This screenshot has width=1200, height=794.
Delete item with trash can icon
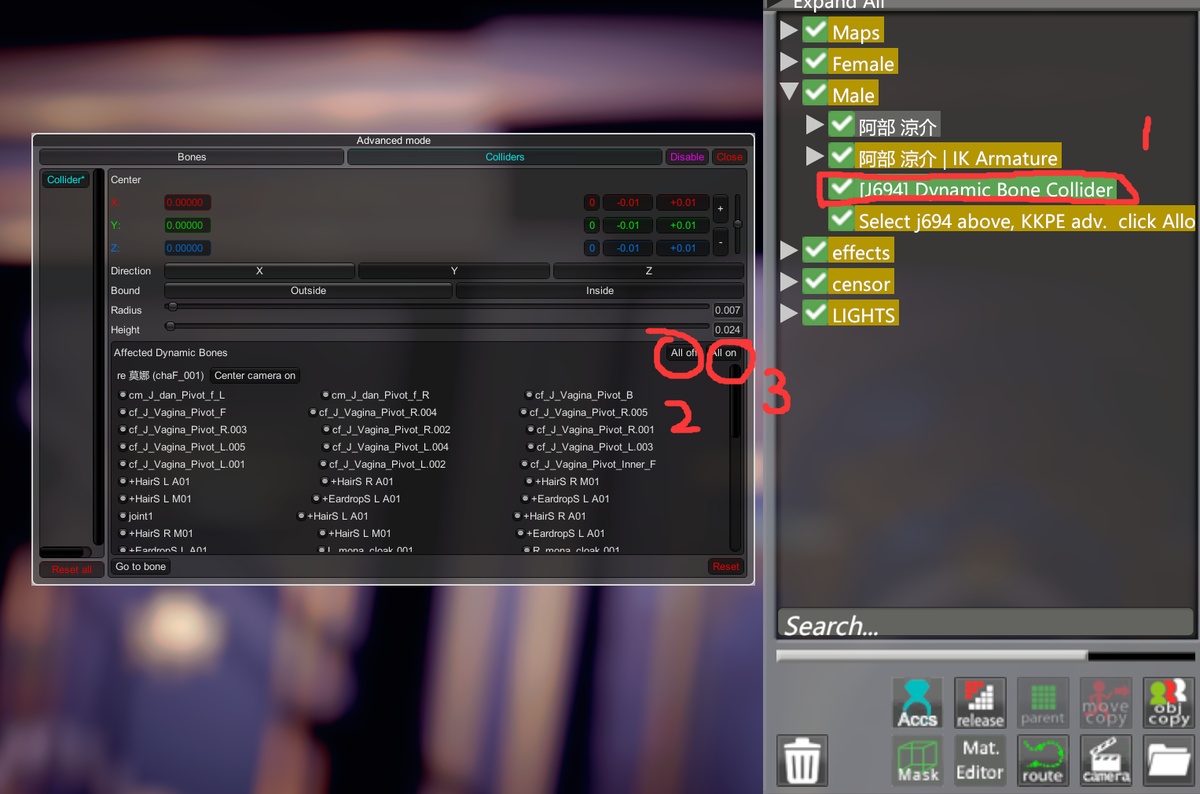(801, 762)
